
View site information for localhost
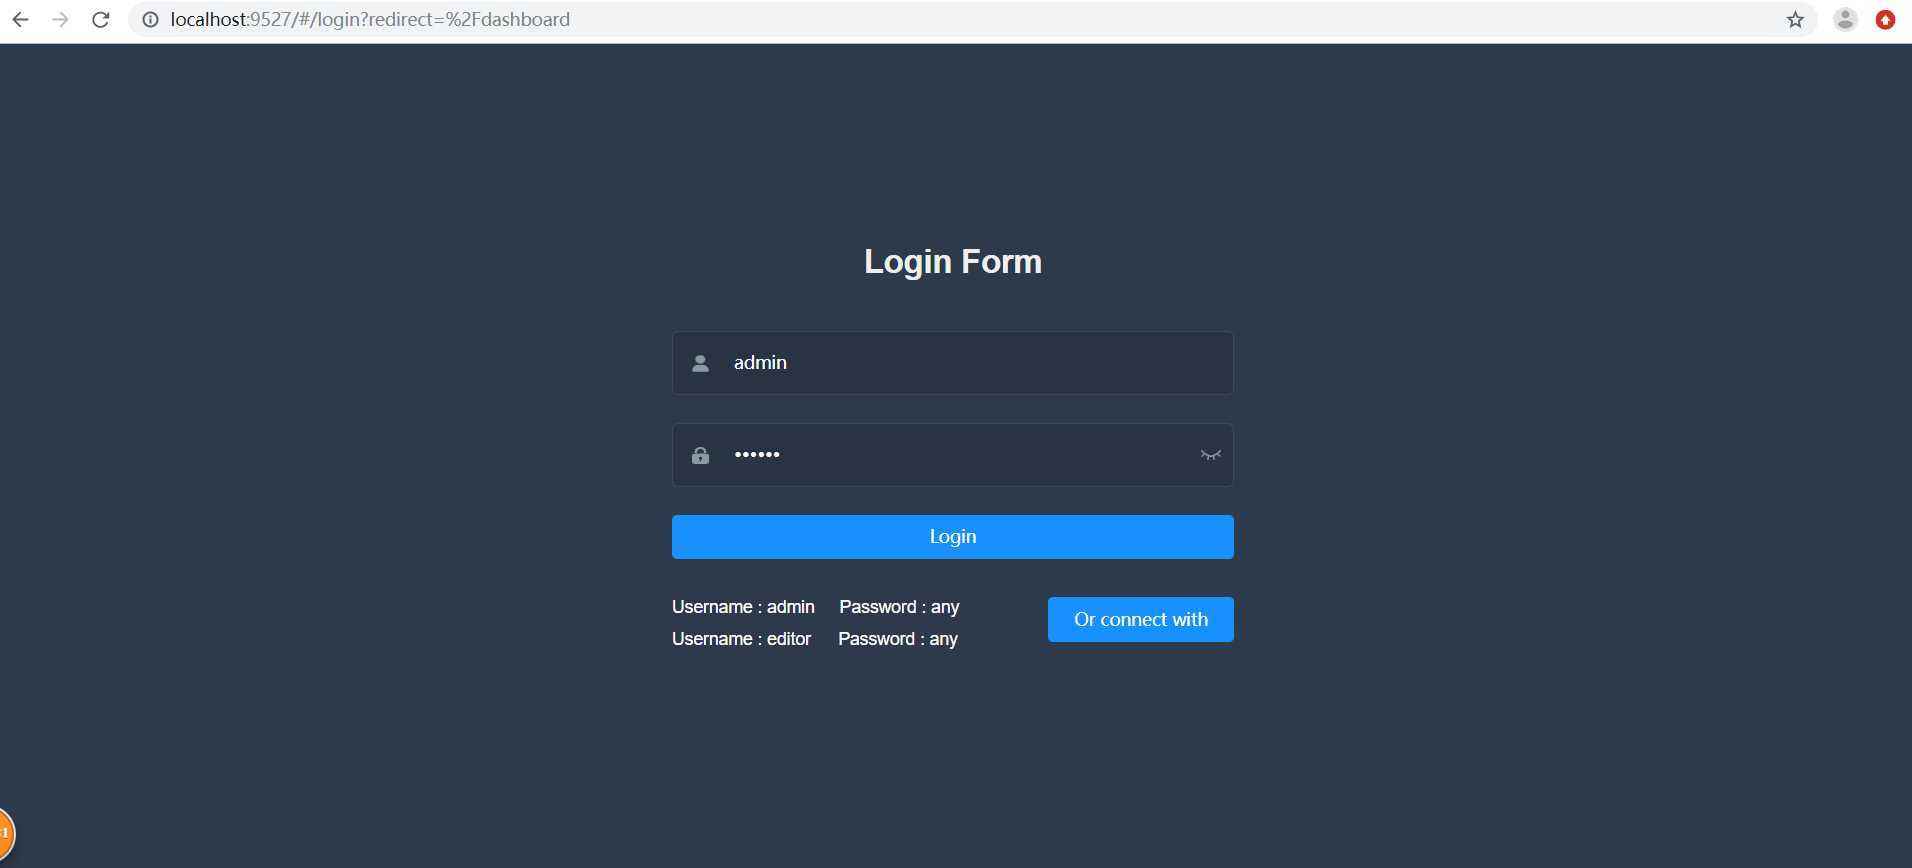tap(150, 19)
